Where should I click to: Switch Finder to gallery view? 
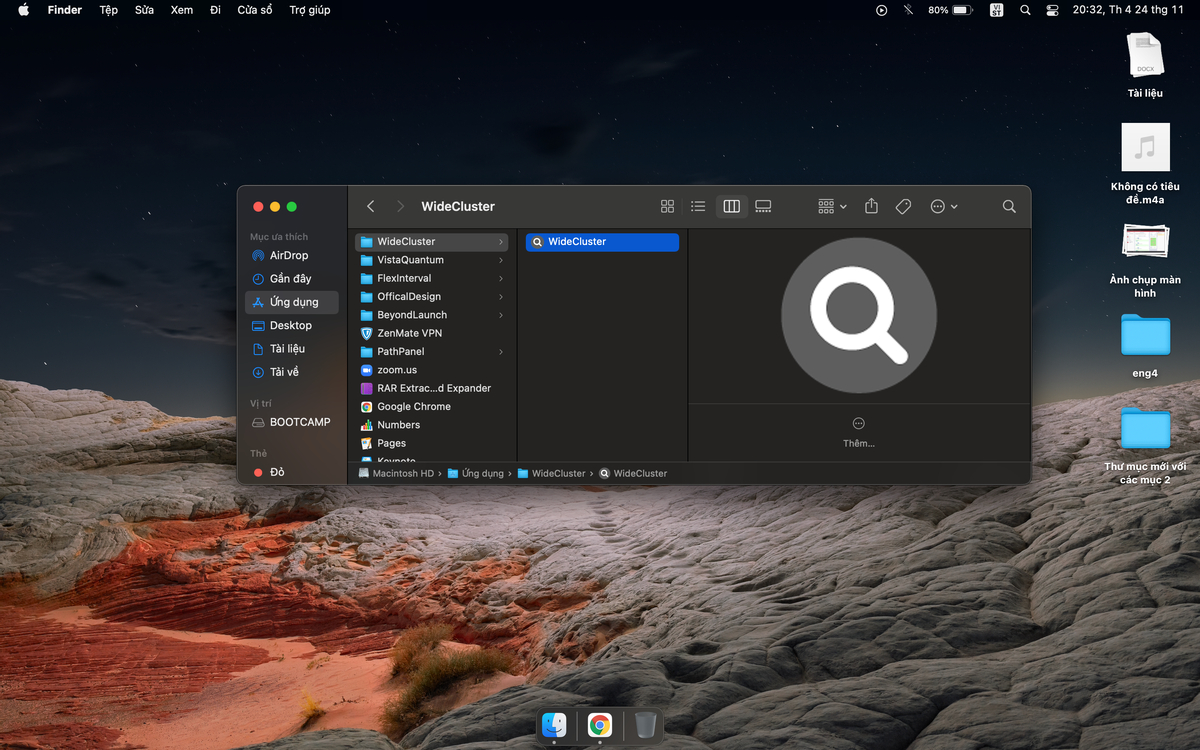point(763,206)
